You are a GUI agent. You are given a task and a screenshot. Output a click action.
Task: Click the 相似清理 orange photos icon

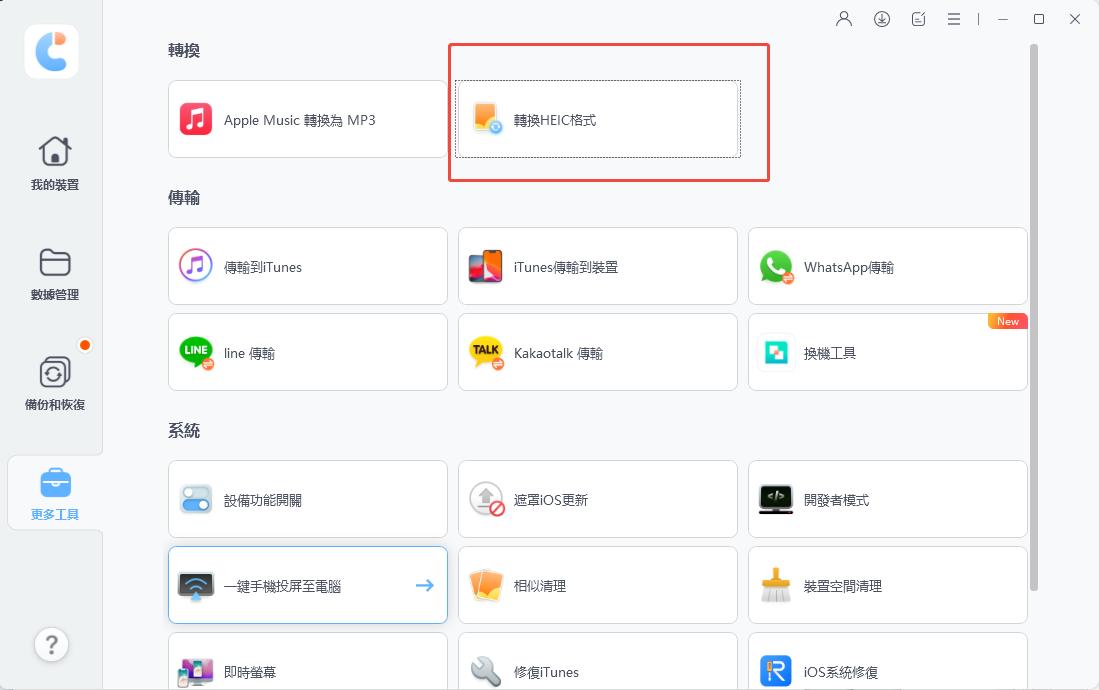click(x=486, y=585)
